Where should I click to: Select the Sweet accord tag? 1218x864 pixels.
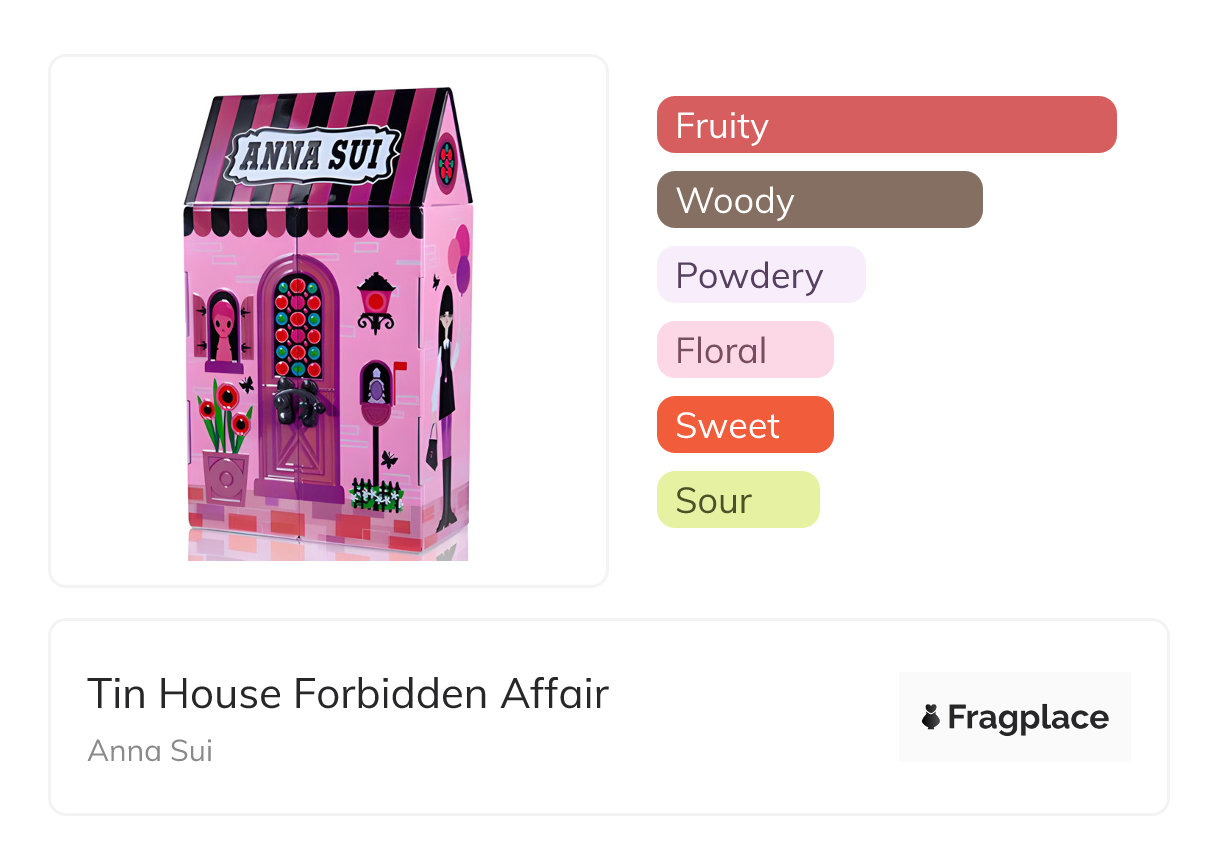pos(745,425)
